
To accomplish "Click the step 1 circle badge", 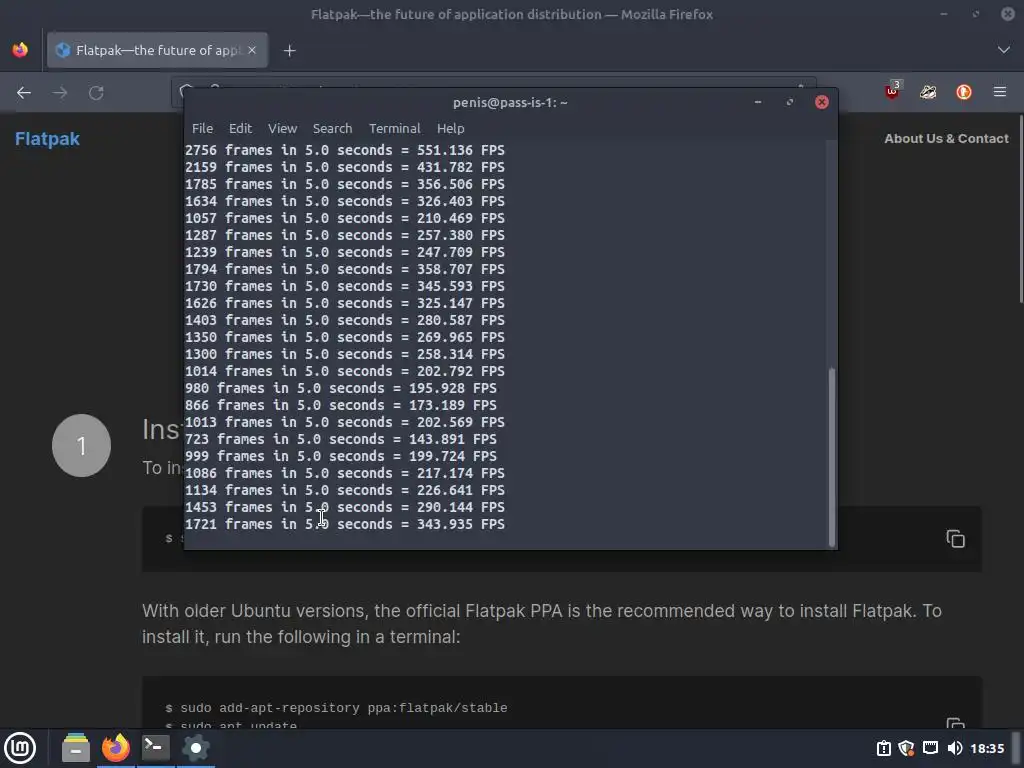I will click(82, 445).
